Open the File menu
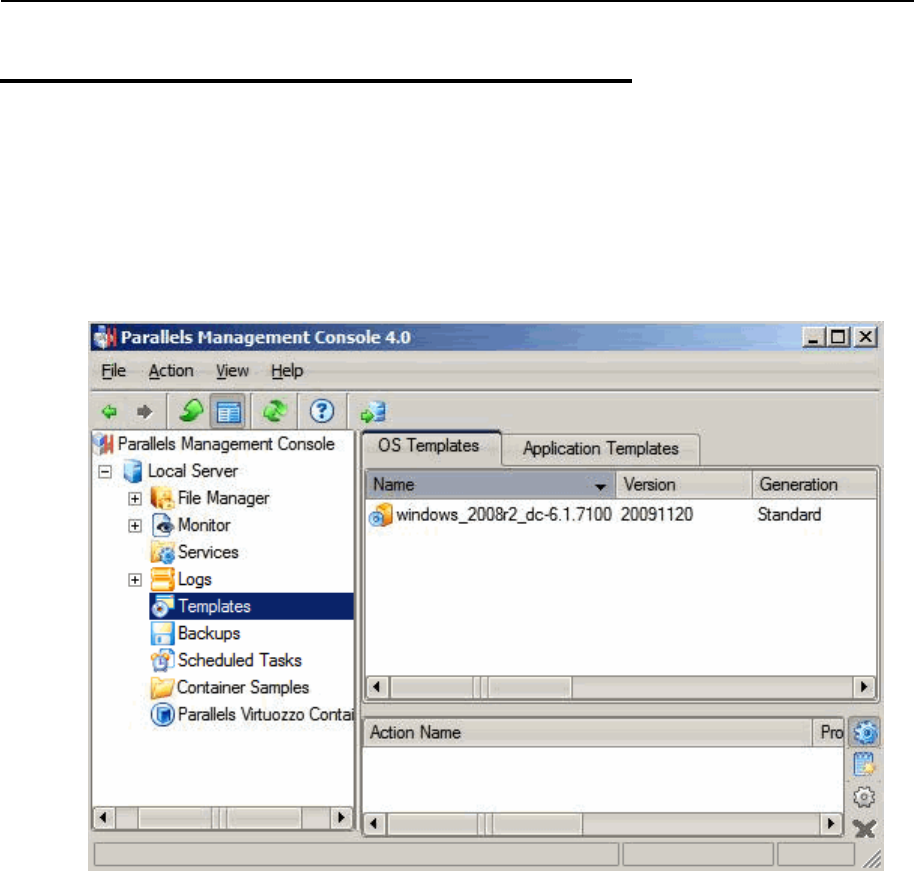This screenshot has height=871, width=914. [x=114, y=371]
